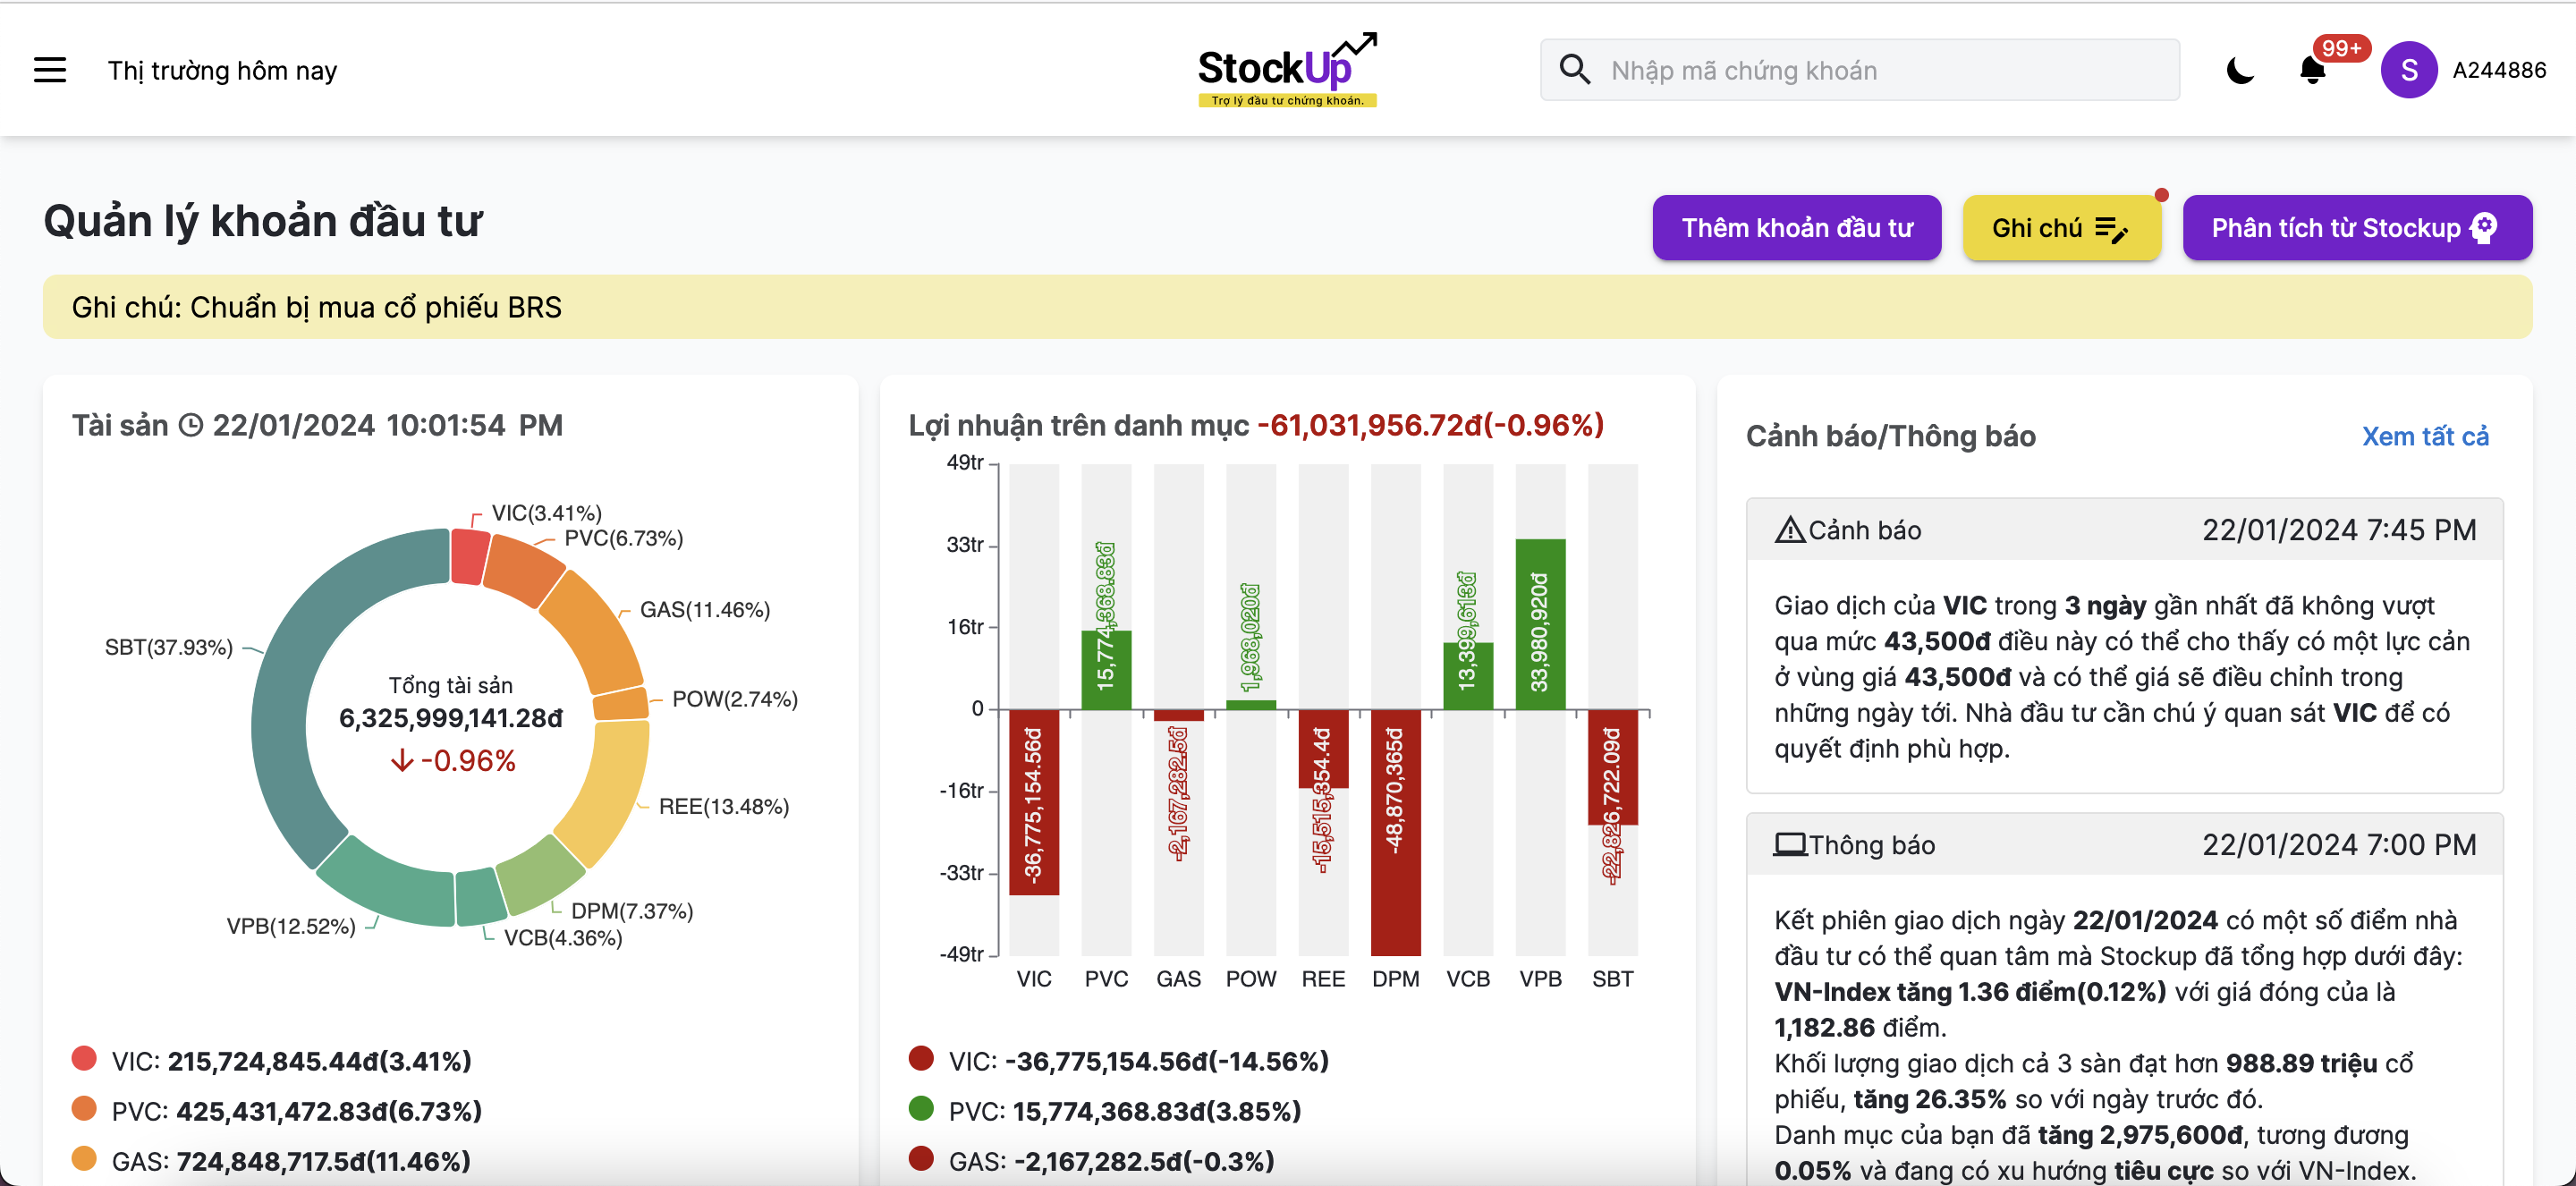Open the Ghi chú notes button

point(2061,228)
